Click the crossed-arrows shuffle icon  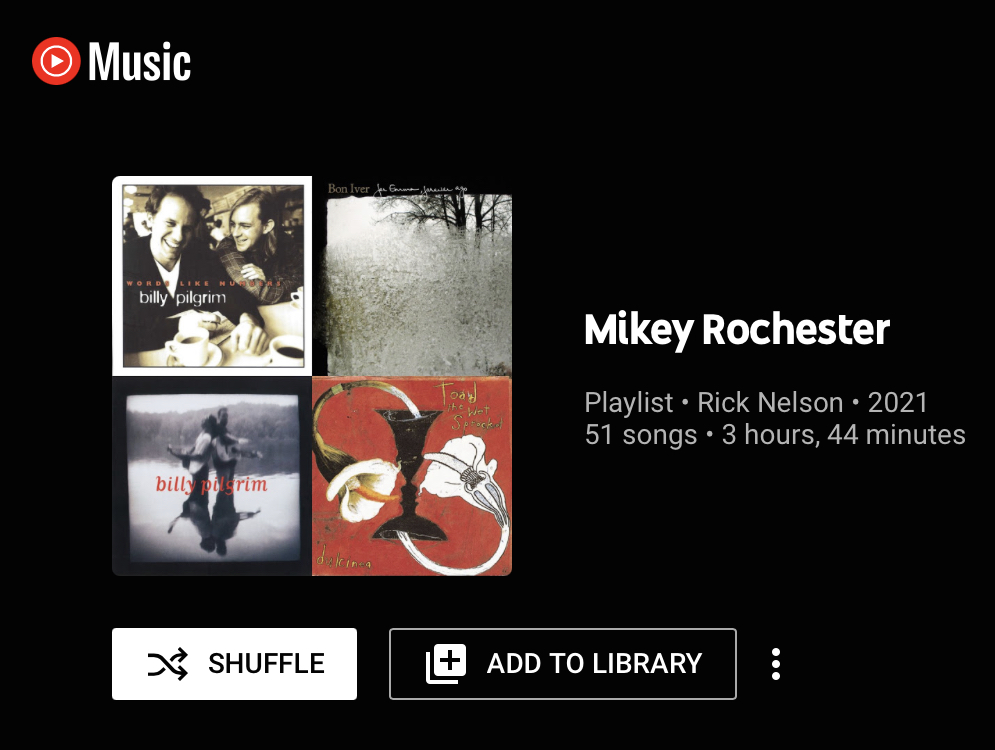click(x=168, y=664)
